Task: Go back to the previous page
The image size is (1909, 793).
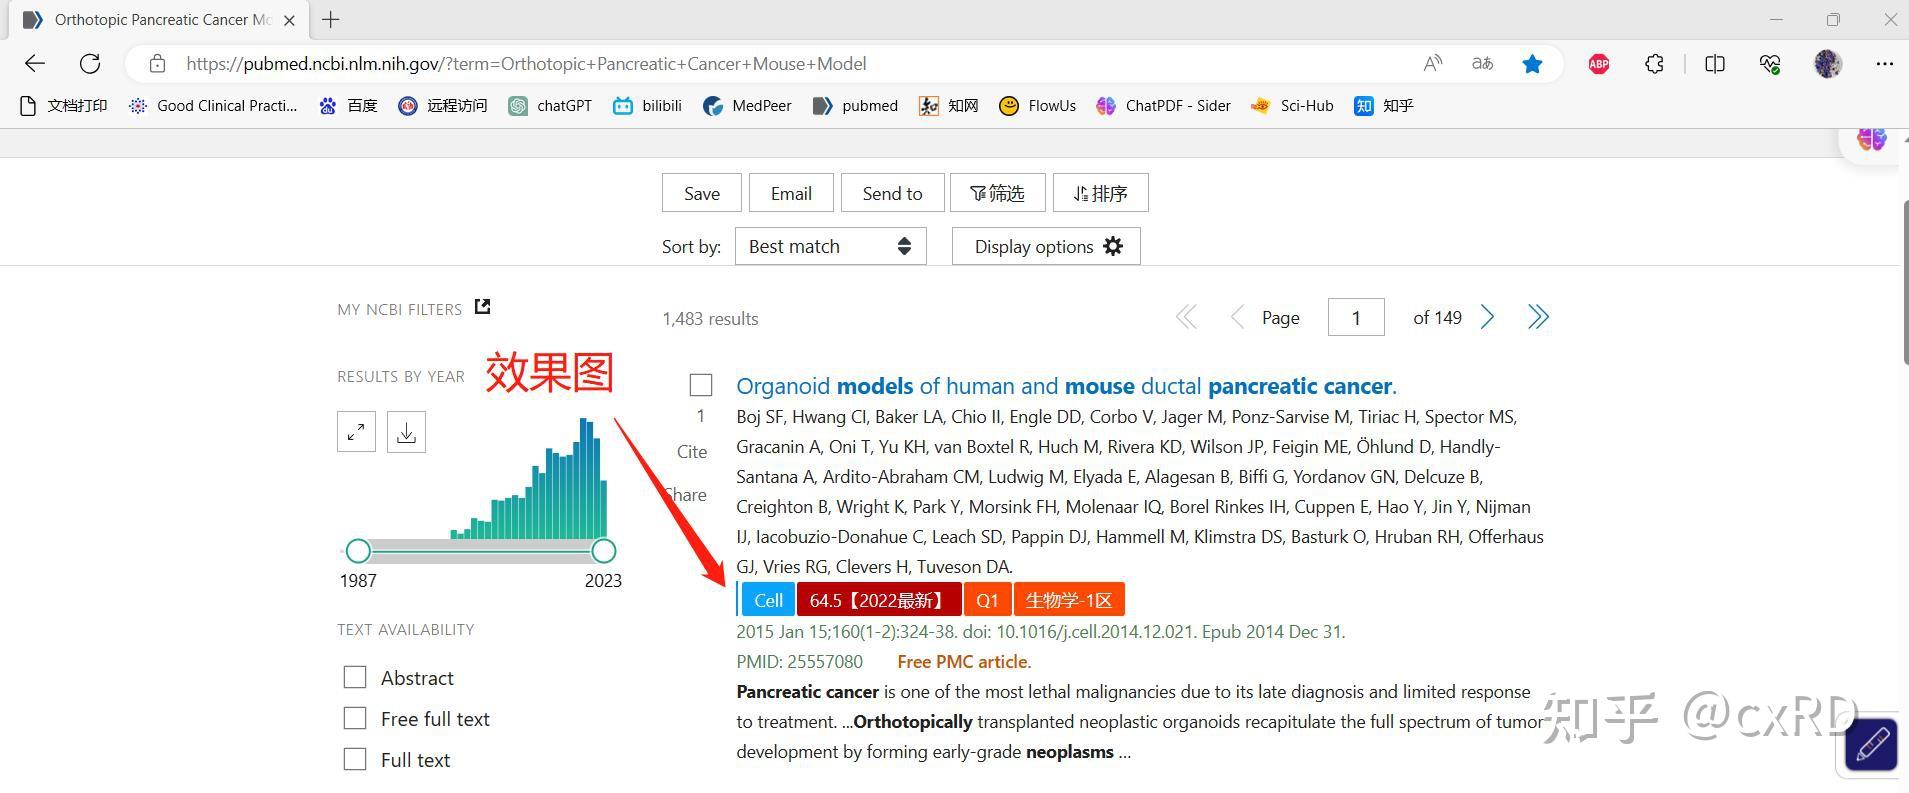Action: coord(35,64)
